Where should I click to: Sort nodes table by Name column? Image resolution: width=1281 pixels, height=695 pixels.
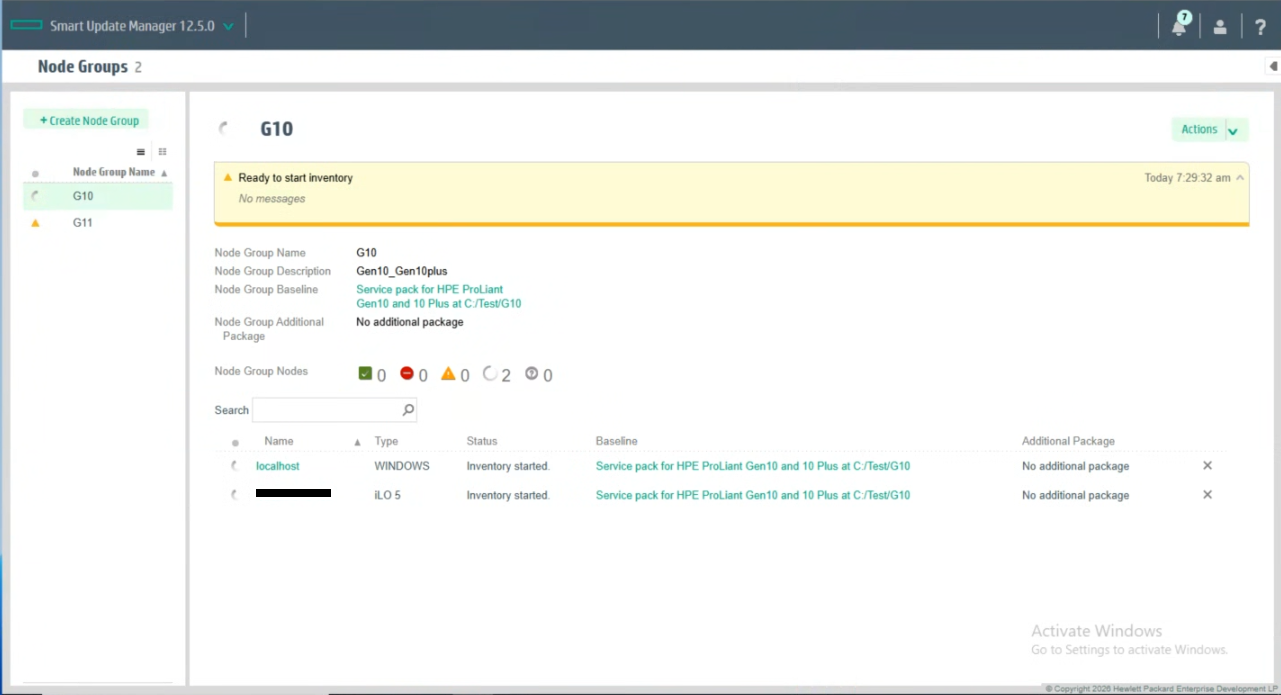pos(279,441)
